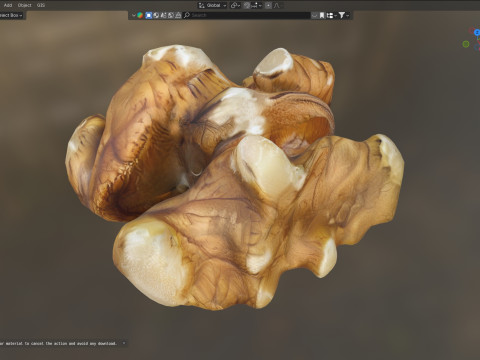Image resolution: width=480 pixels, height=360 pixels.
Task: Open the snapping options dropdown
Action: [256, 5]
